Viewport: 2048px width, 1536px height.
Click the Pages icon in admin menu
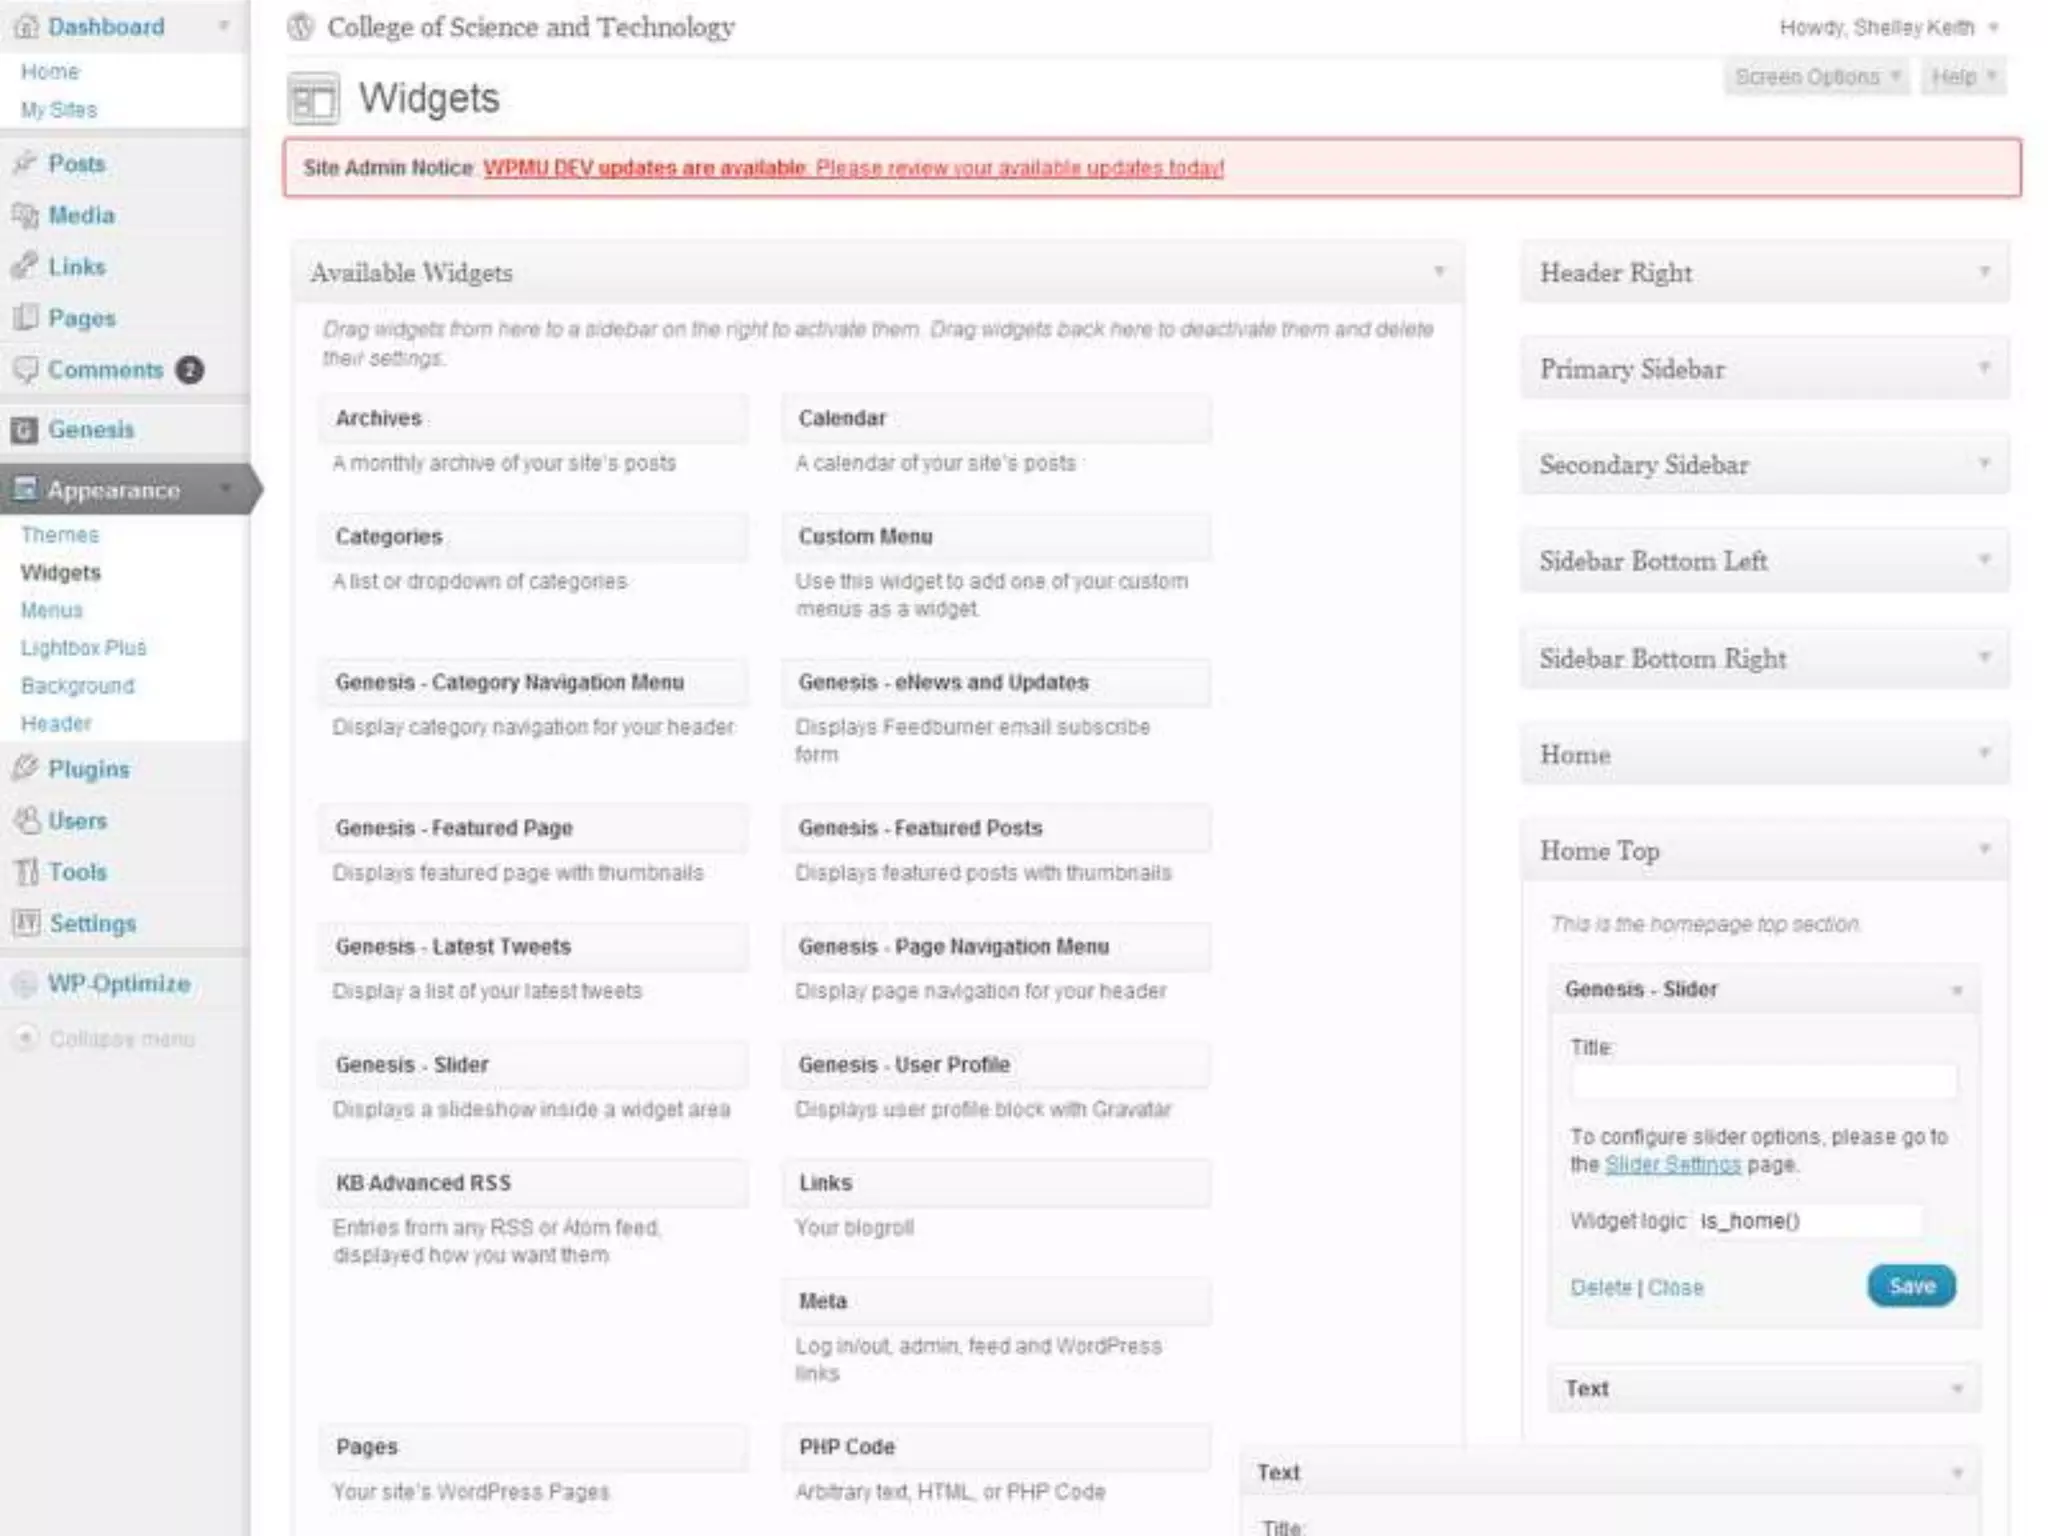click(25, 318)
